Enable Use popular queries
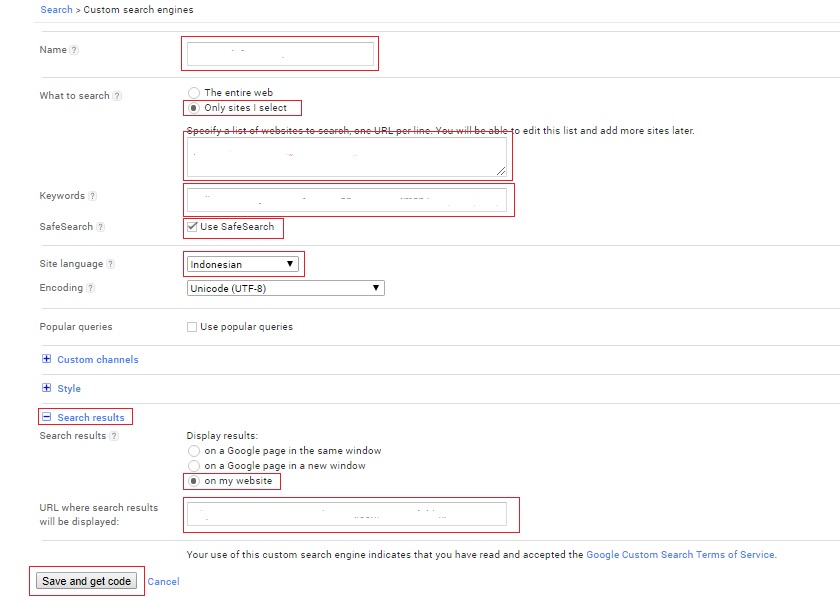Screen dimensions: 840x603 190,326
